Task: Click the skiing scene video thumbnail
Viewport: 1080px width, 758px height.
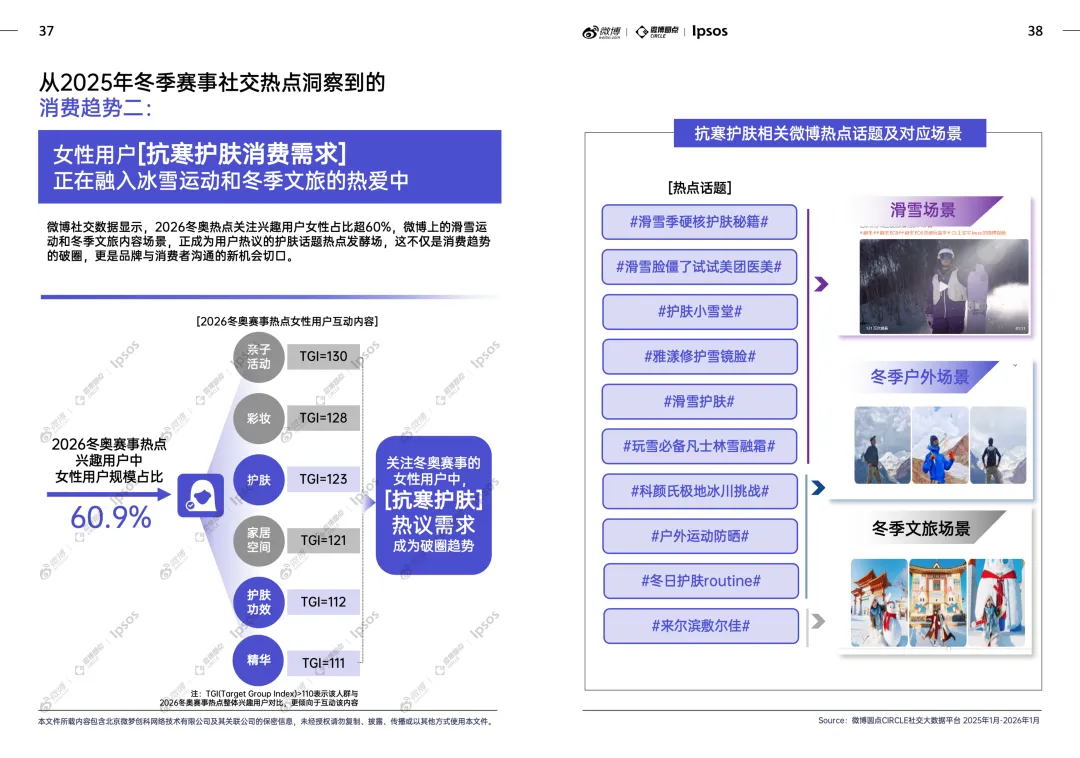Action: click(944, 286)
